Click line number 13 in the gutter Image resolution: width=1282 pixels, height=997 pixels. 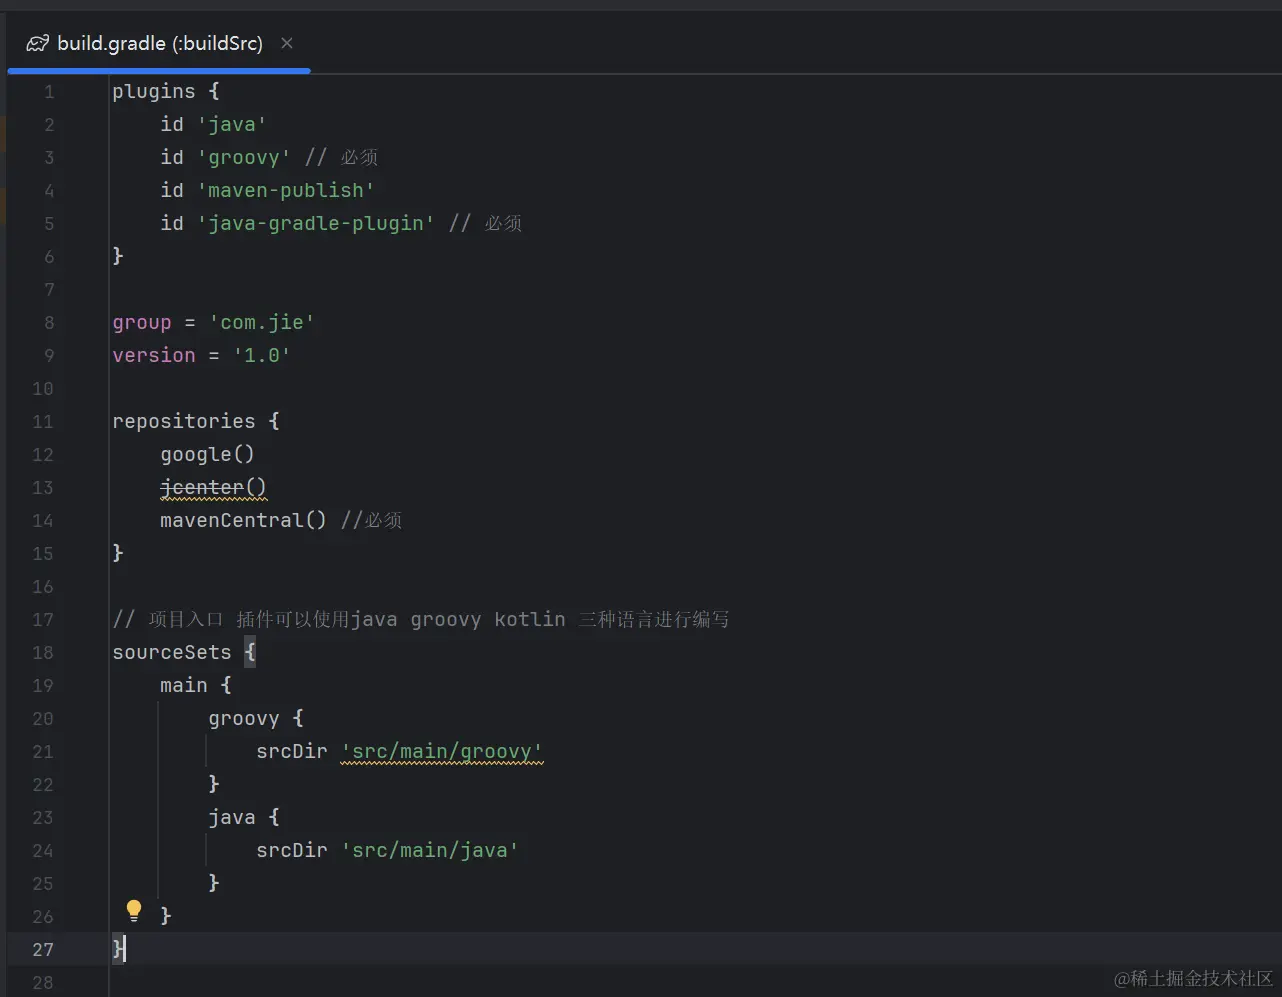(43, 488)
